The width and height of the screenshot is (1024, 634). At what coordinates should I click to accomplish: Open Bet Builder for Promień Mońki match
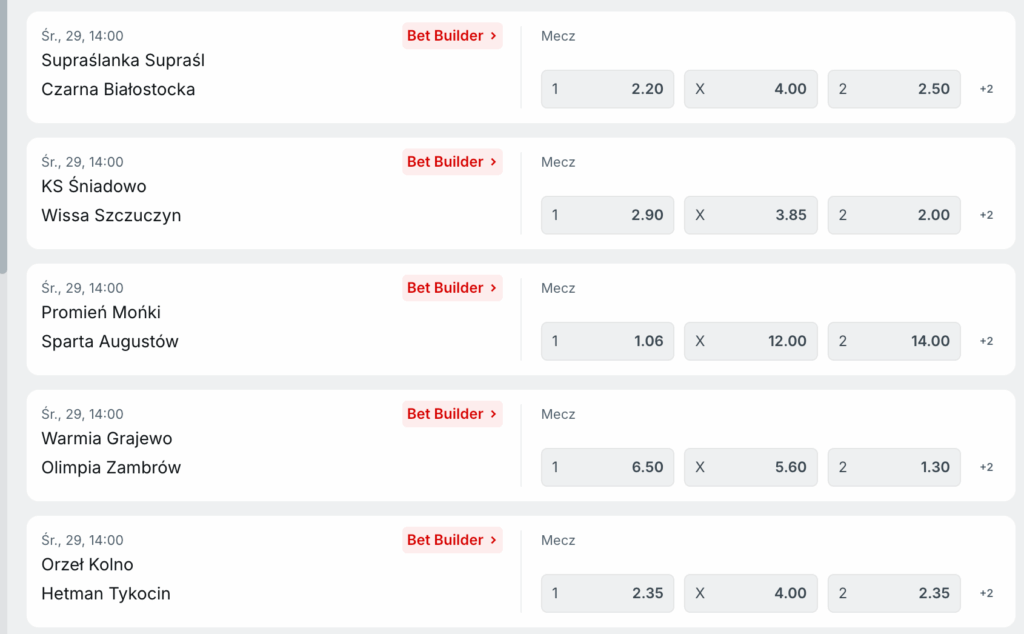coord(452,288)
